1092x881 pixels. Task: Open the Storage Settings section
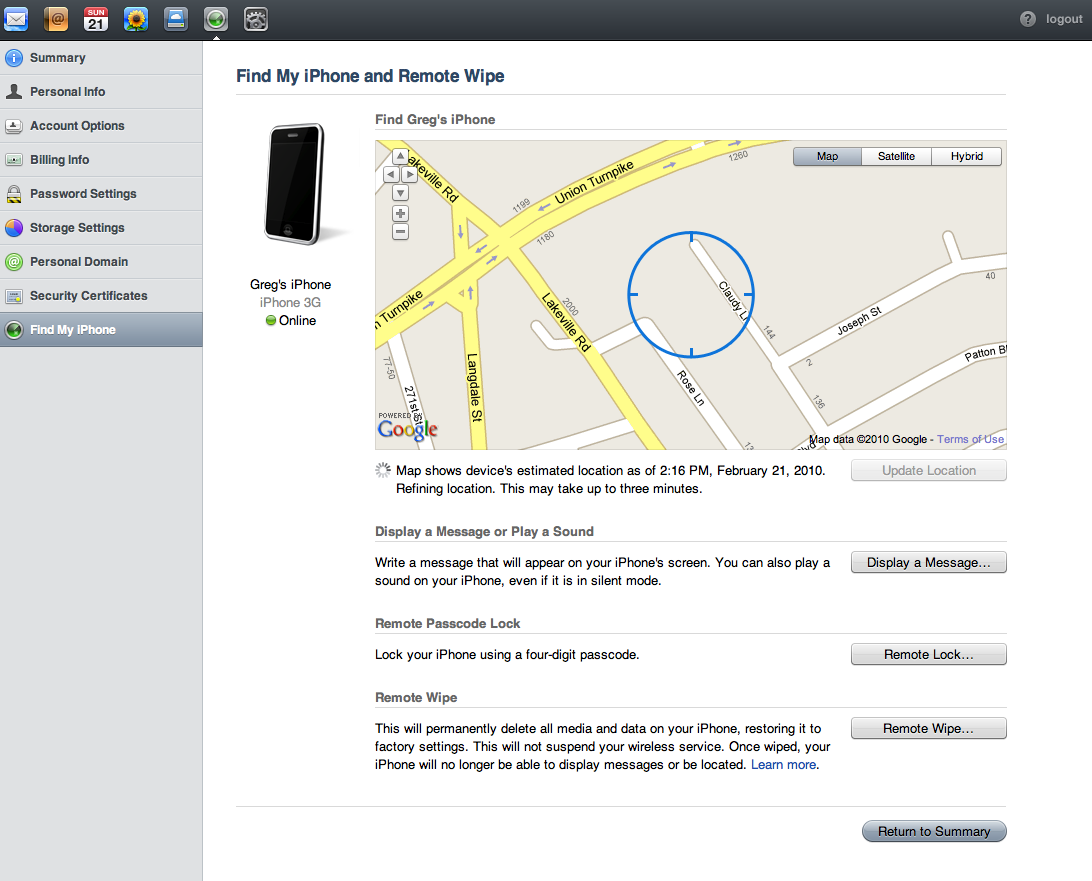(x=101, y=228)
